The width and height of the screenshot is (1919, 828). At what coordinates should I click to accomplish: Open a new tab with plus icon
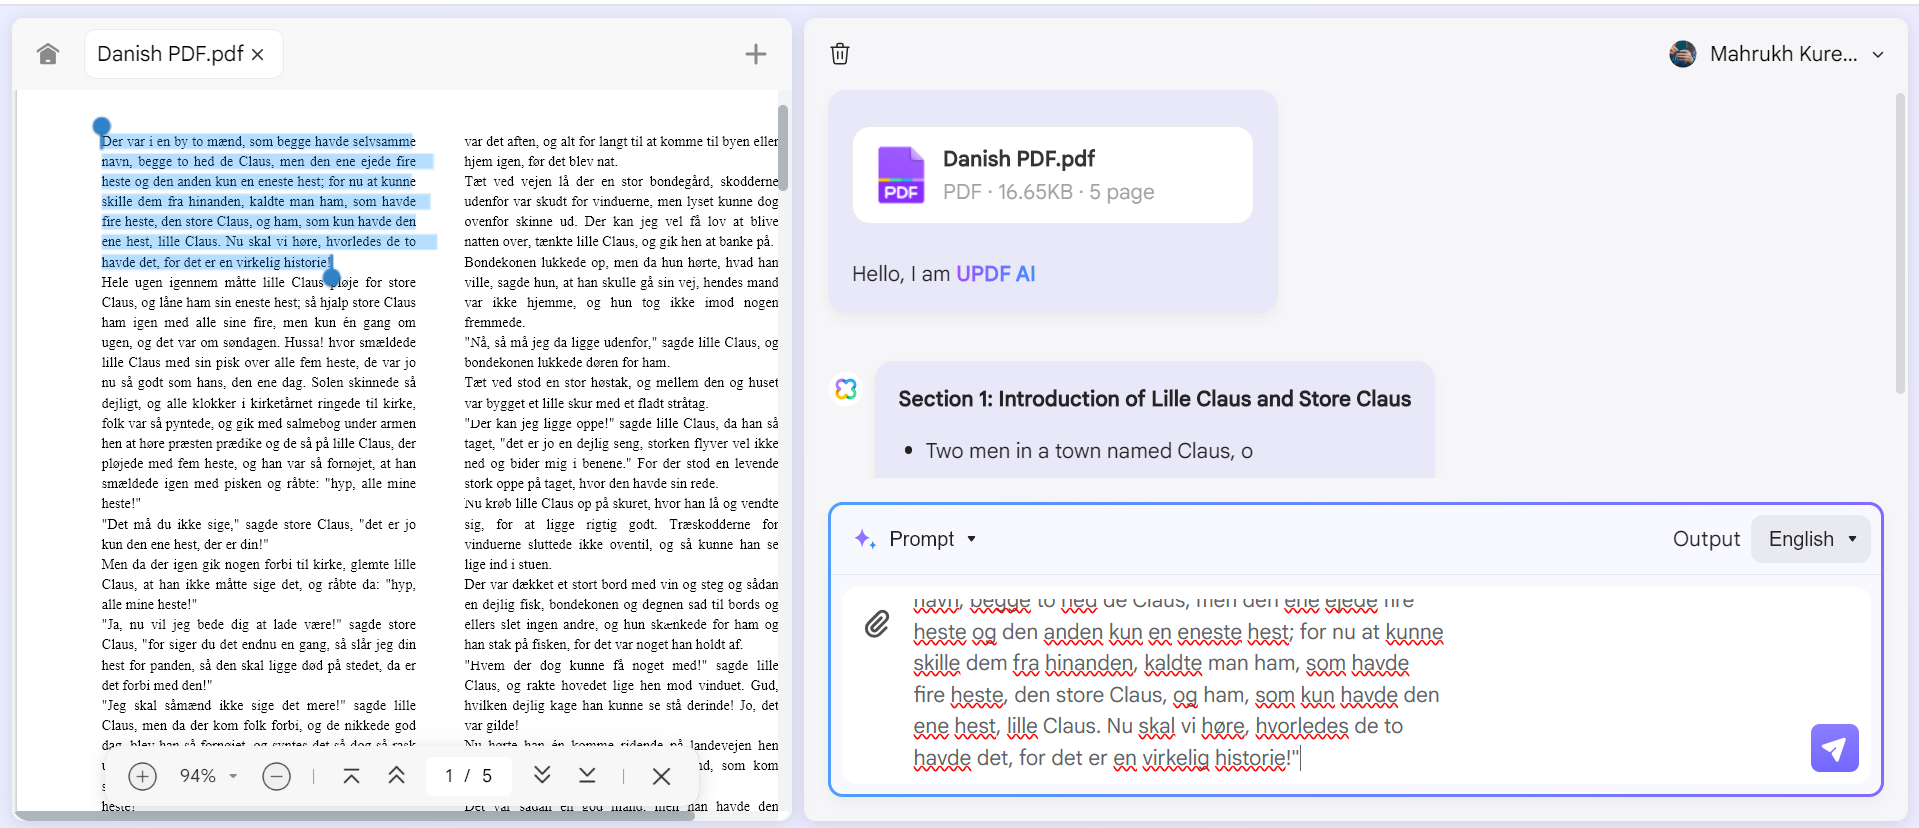tap(756, 54)
